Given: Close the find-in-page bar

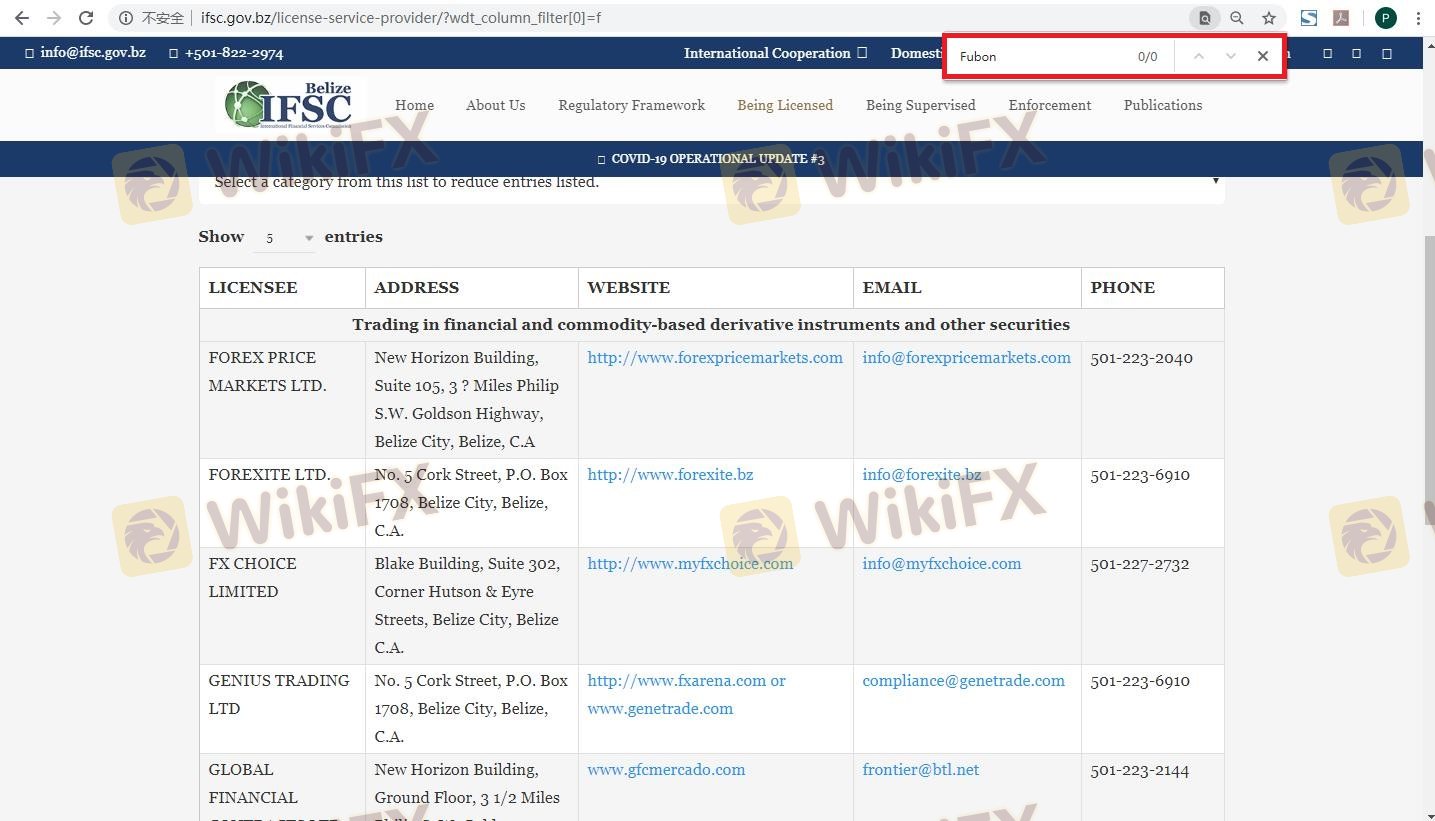Looking at the screenshot, I should (x=1262, y=56).
